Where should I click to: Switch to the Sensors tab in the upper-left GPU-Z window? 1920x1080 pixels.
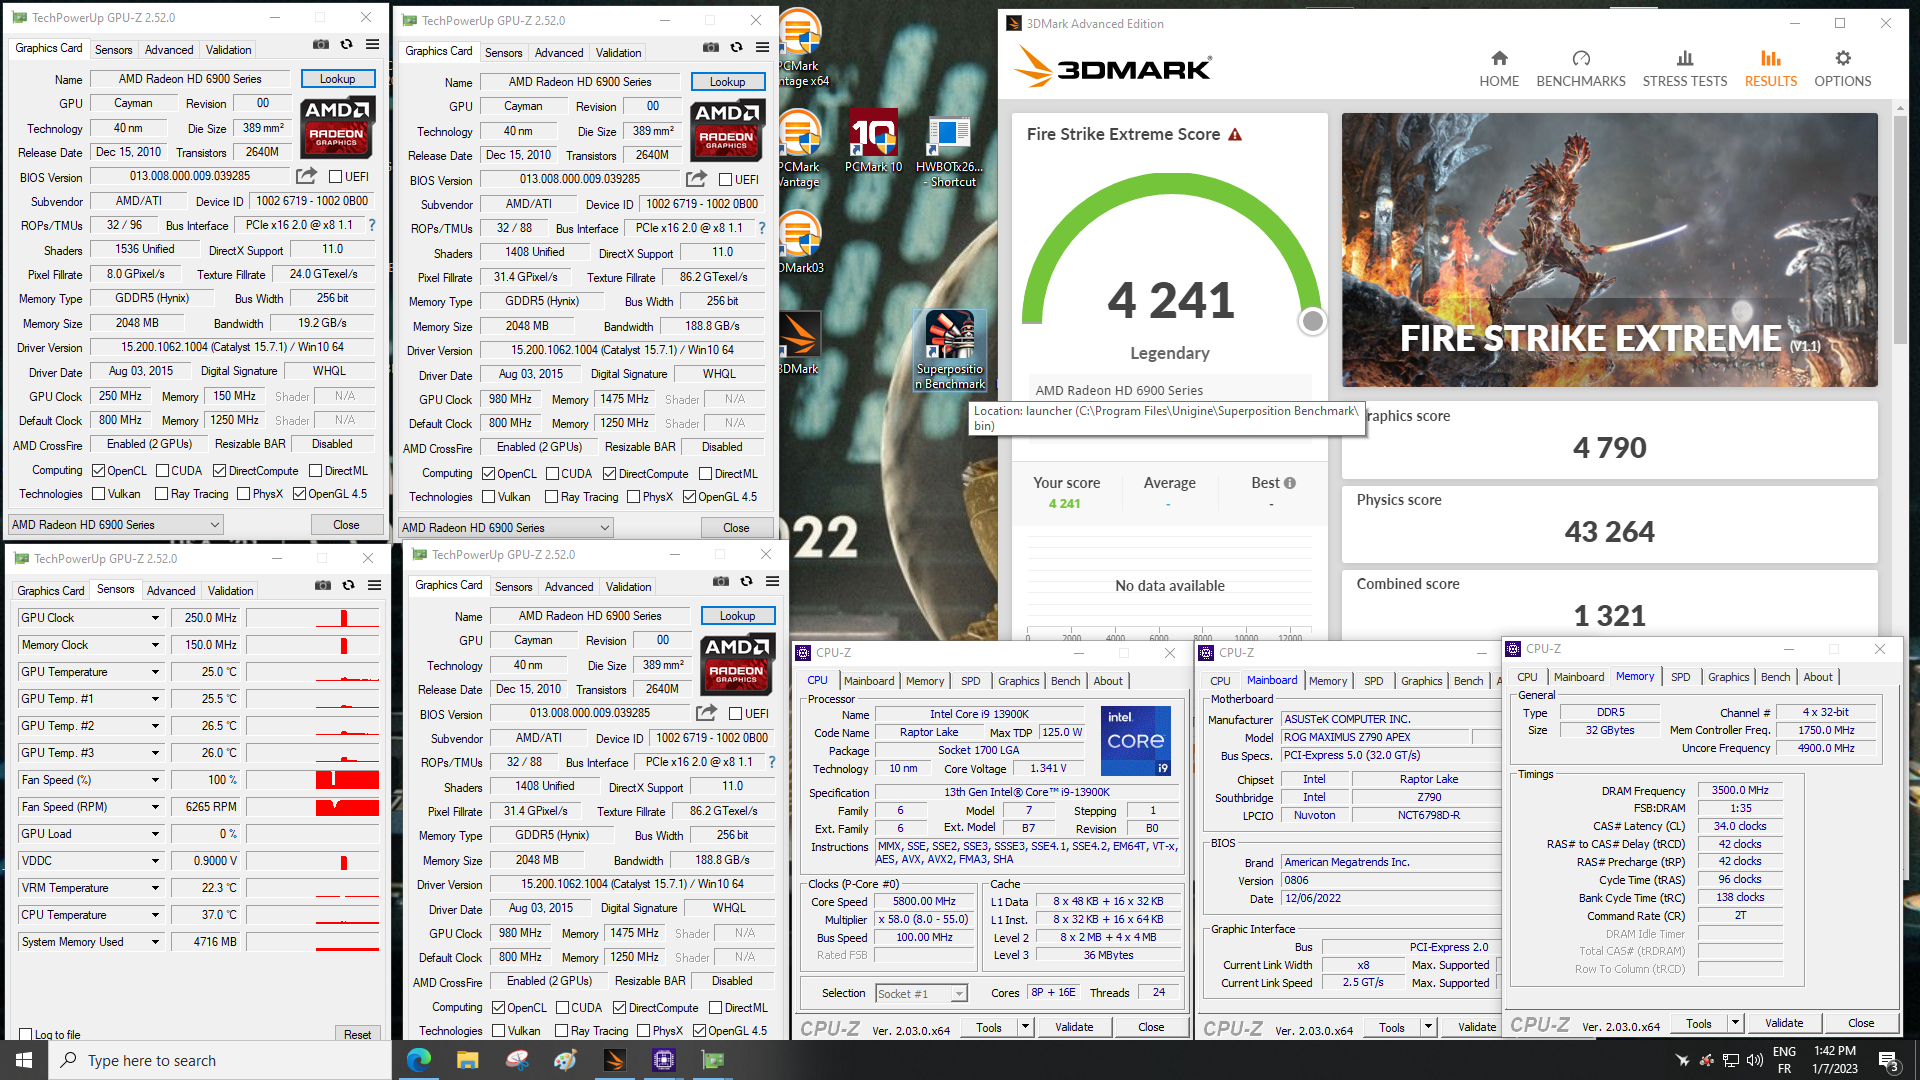113,50
